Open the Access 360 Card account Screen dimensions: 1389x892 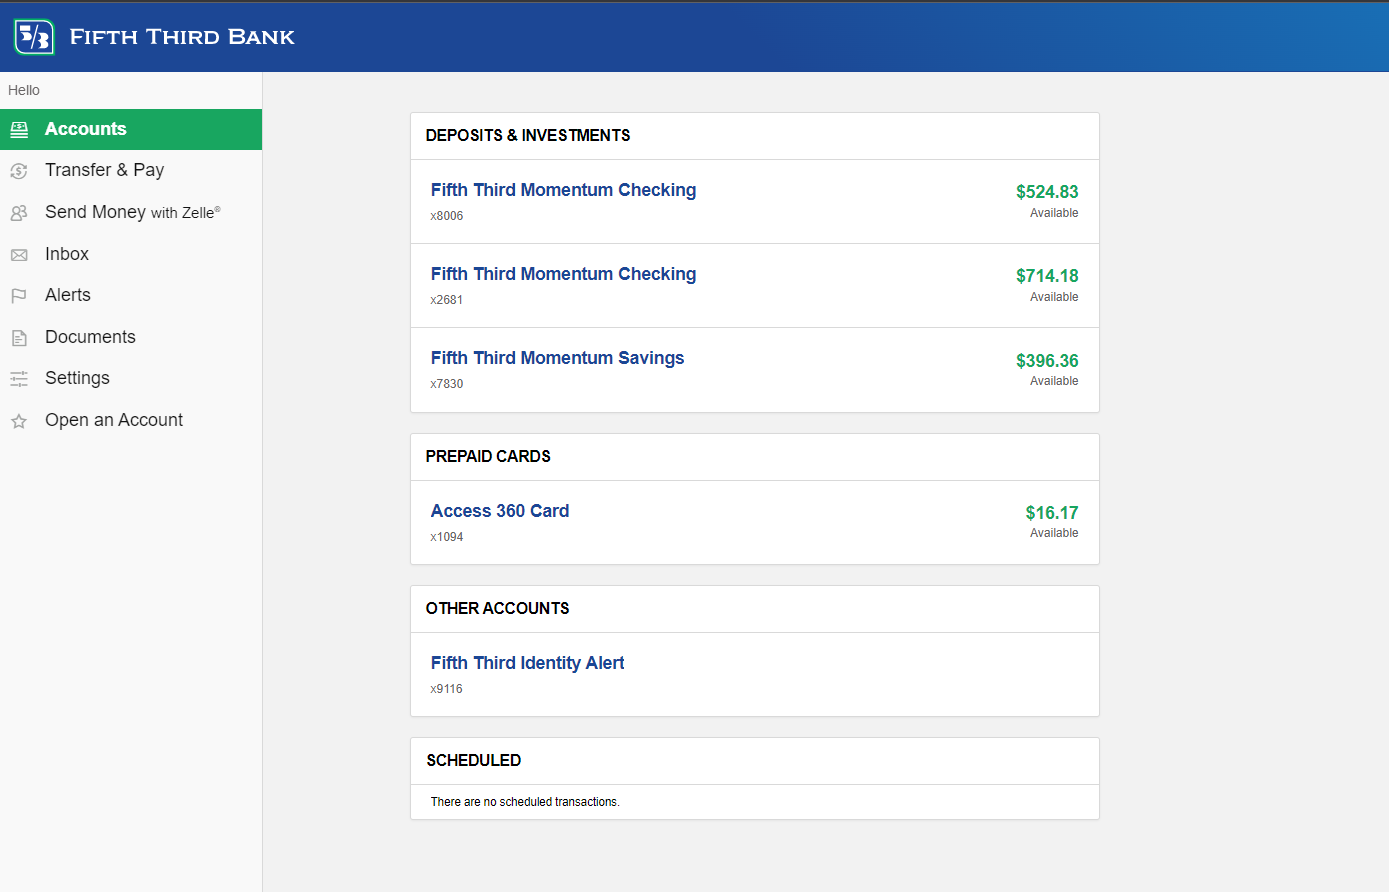pyautogui.click(x=500, y=511)
